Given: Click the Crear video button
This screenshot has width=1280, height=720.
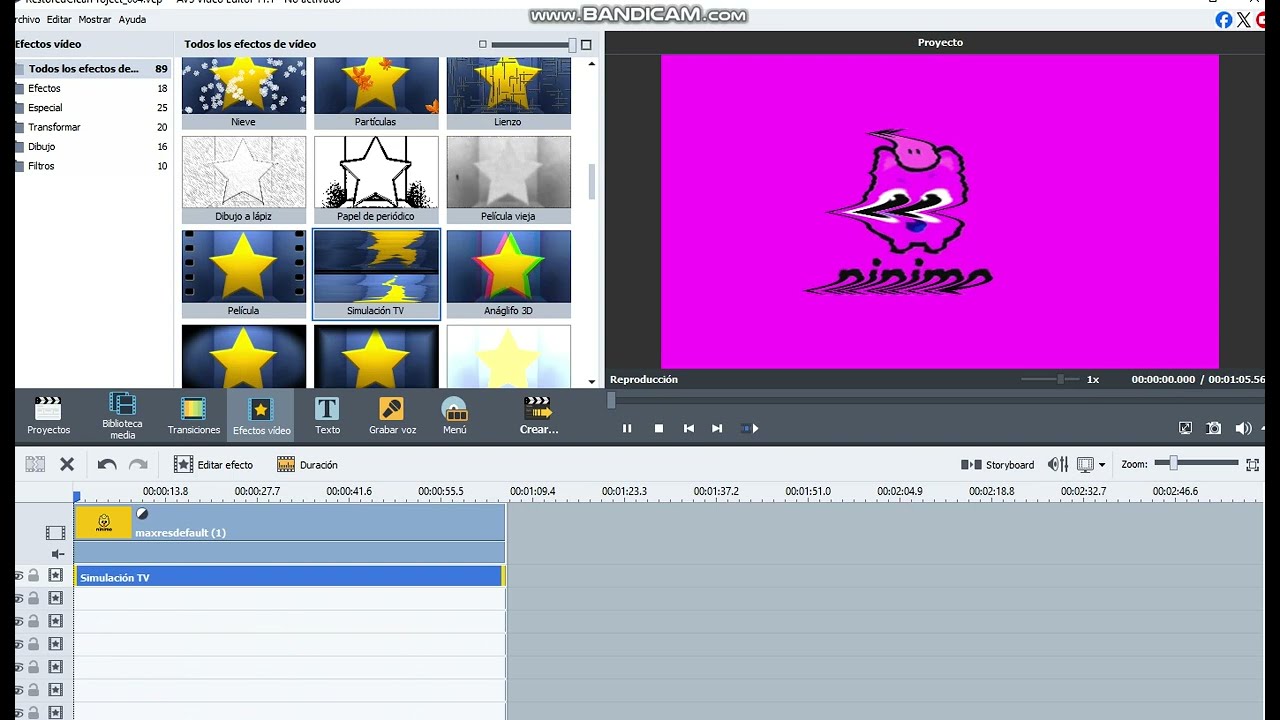Looking at the screenshot, I should pos(538,415).
